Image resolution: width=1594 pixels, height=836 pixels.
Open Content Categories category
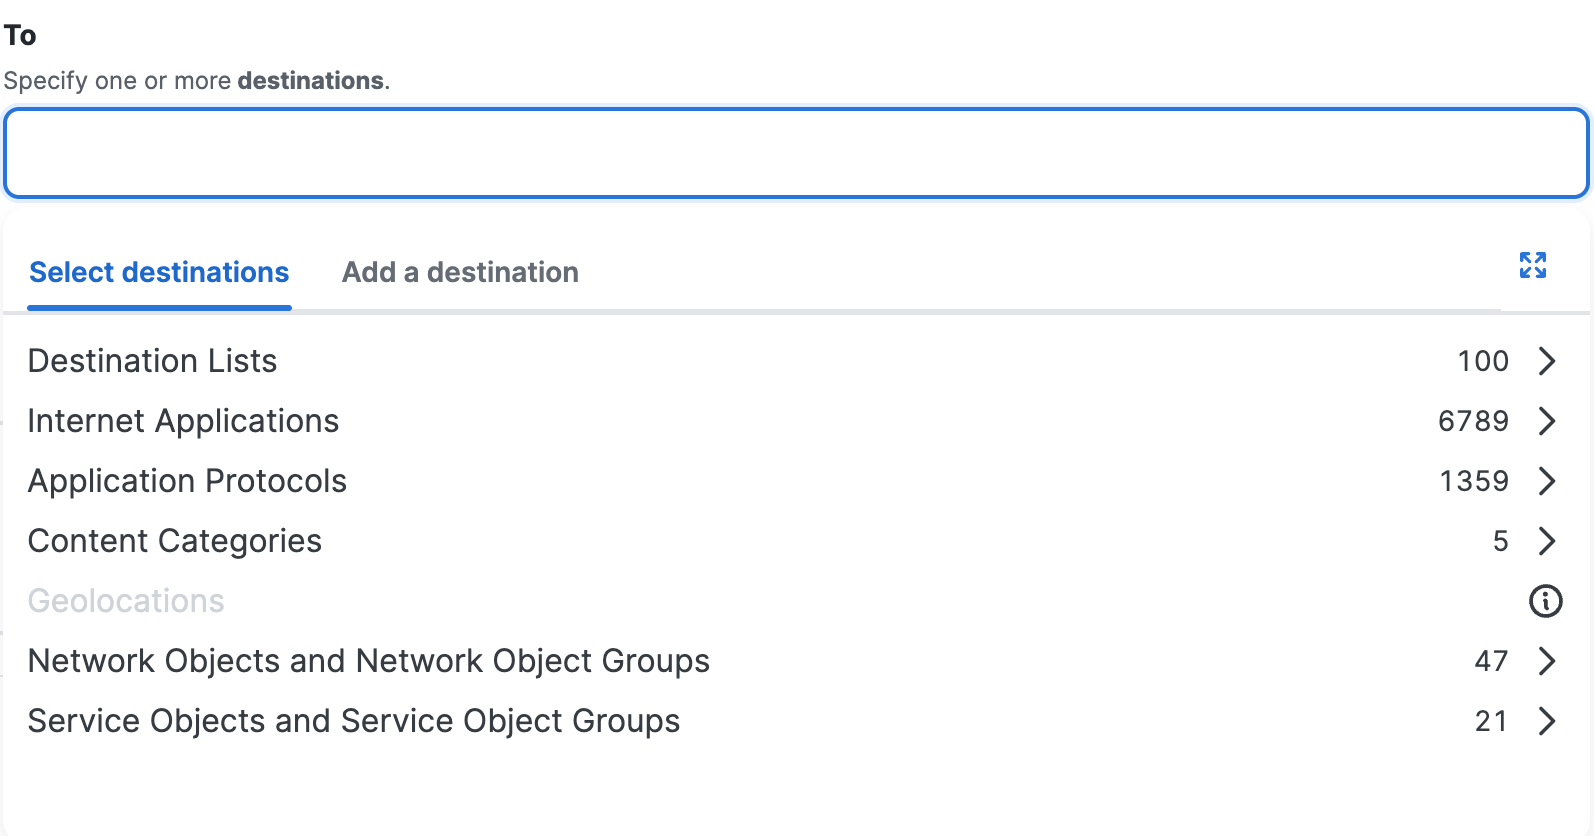click(796, 541)
